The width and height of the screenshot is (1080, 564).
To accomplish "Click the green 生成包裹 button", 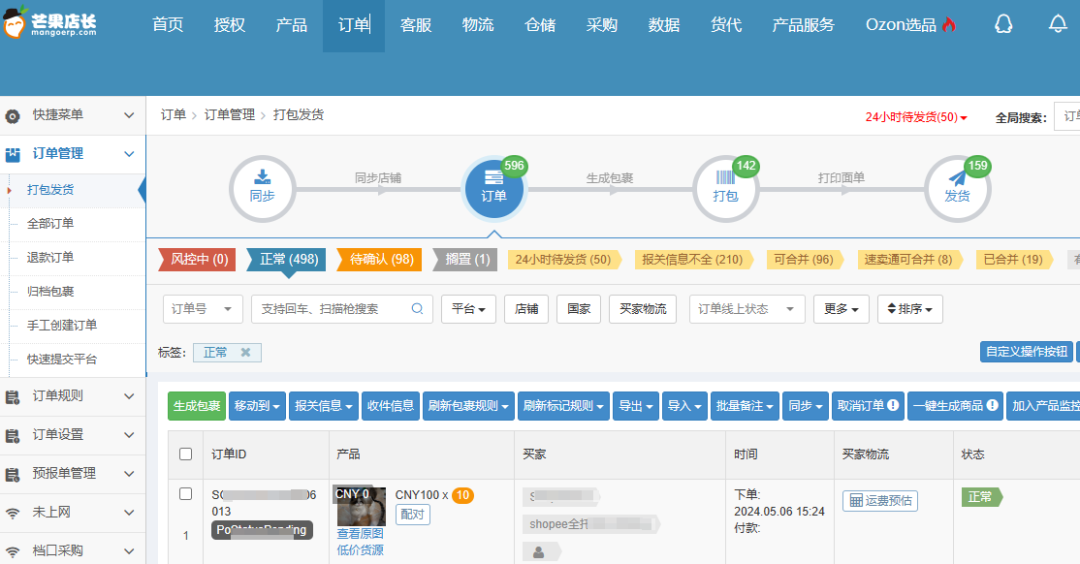I will point(197,406).
